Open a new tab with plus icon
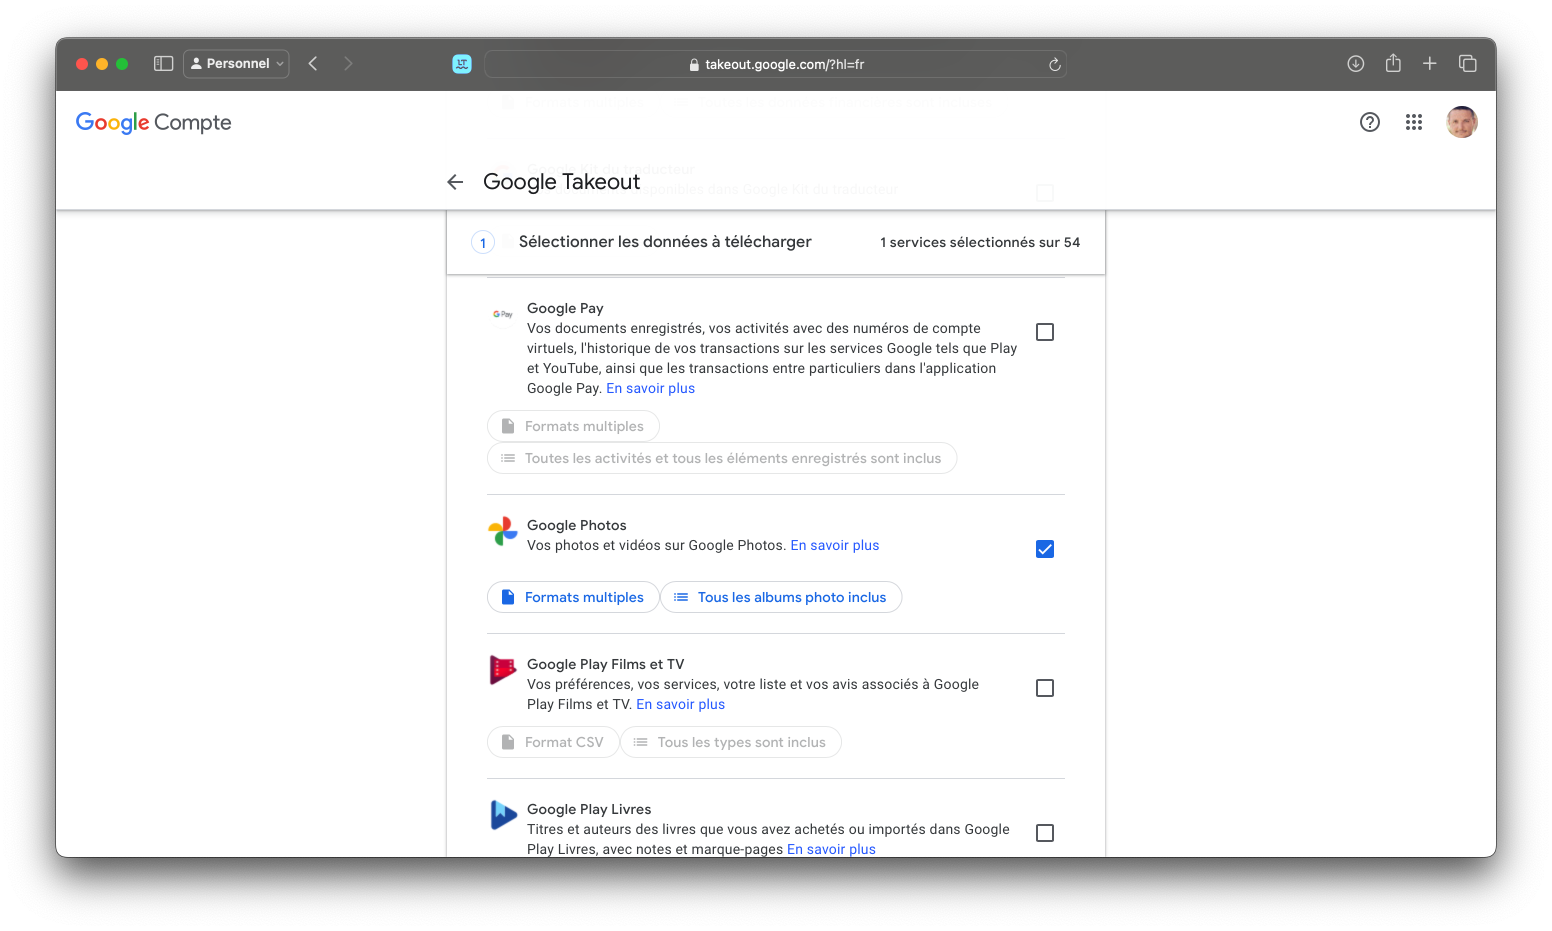1552x931 pixels. [1430, 64]
